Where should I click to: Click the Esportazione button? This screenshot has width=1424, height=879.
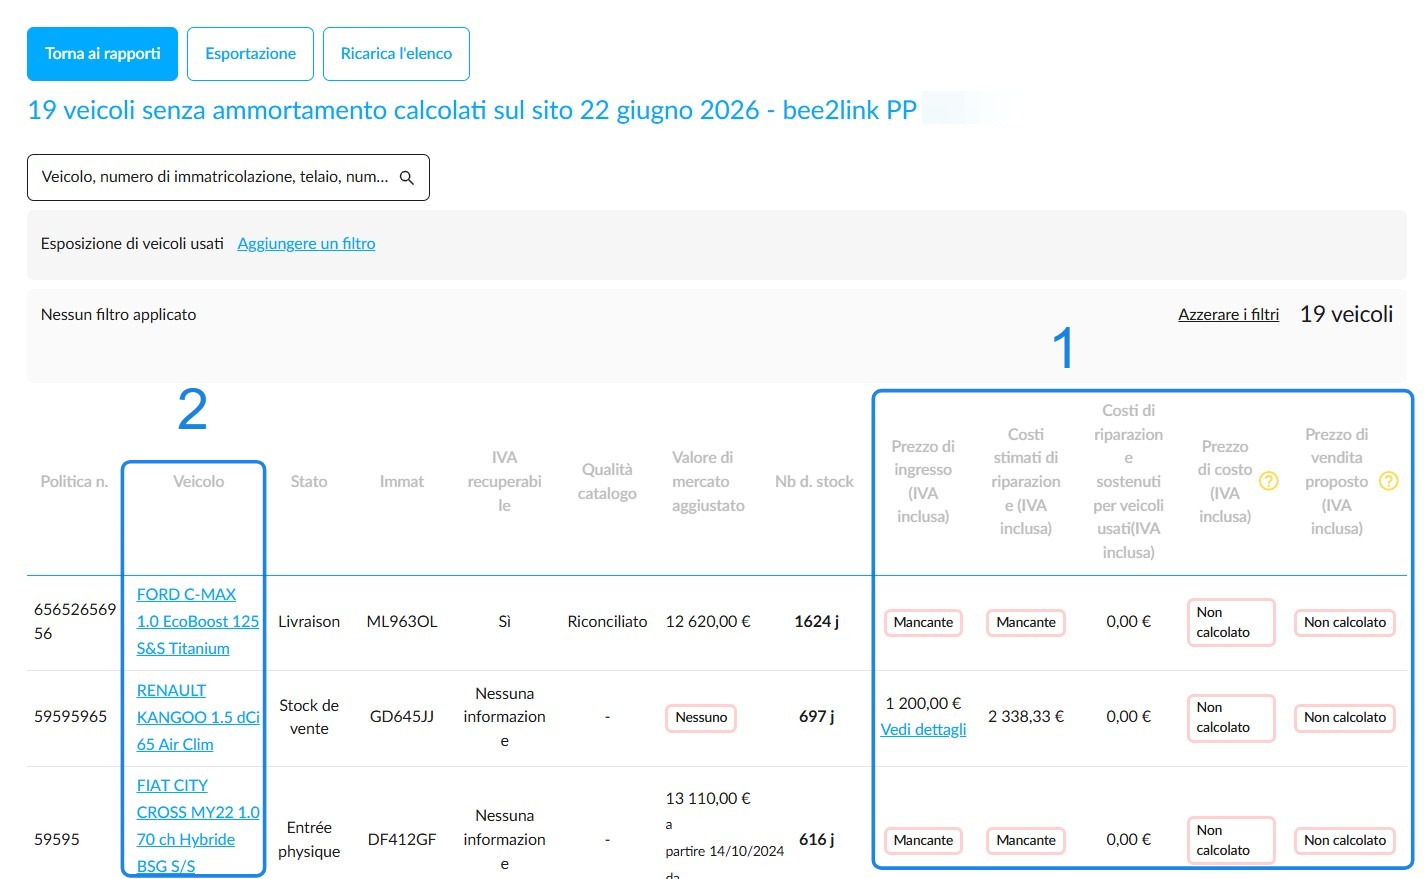pos(250,54)
